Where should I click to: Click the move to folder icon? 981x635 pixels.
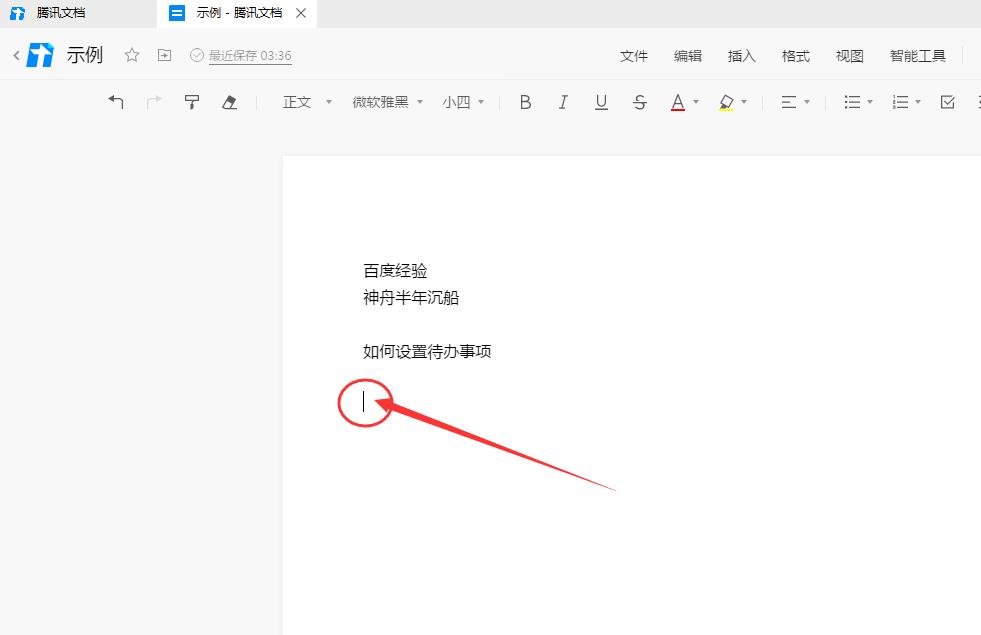pos(164,56)
